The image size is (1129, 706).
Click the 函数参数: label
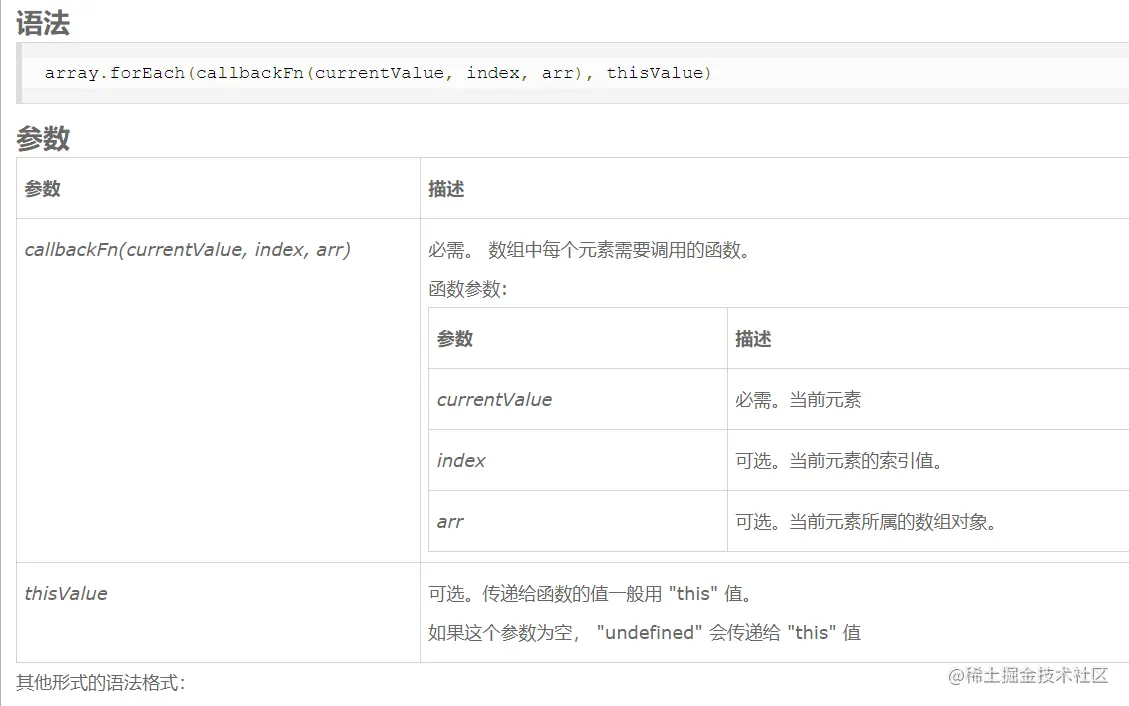468,289
